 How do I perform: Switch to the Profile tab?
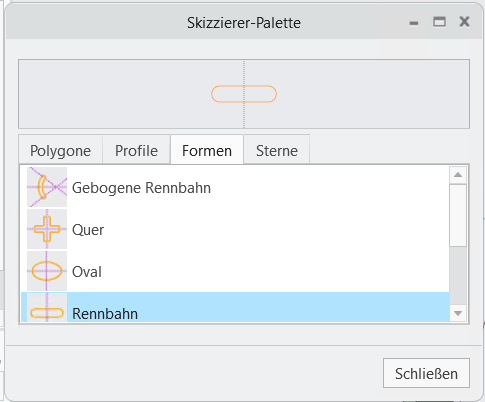[x=136, y=150]
